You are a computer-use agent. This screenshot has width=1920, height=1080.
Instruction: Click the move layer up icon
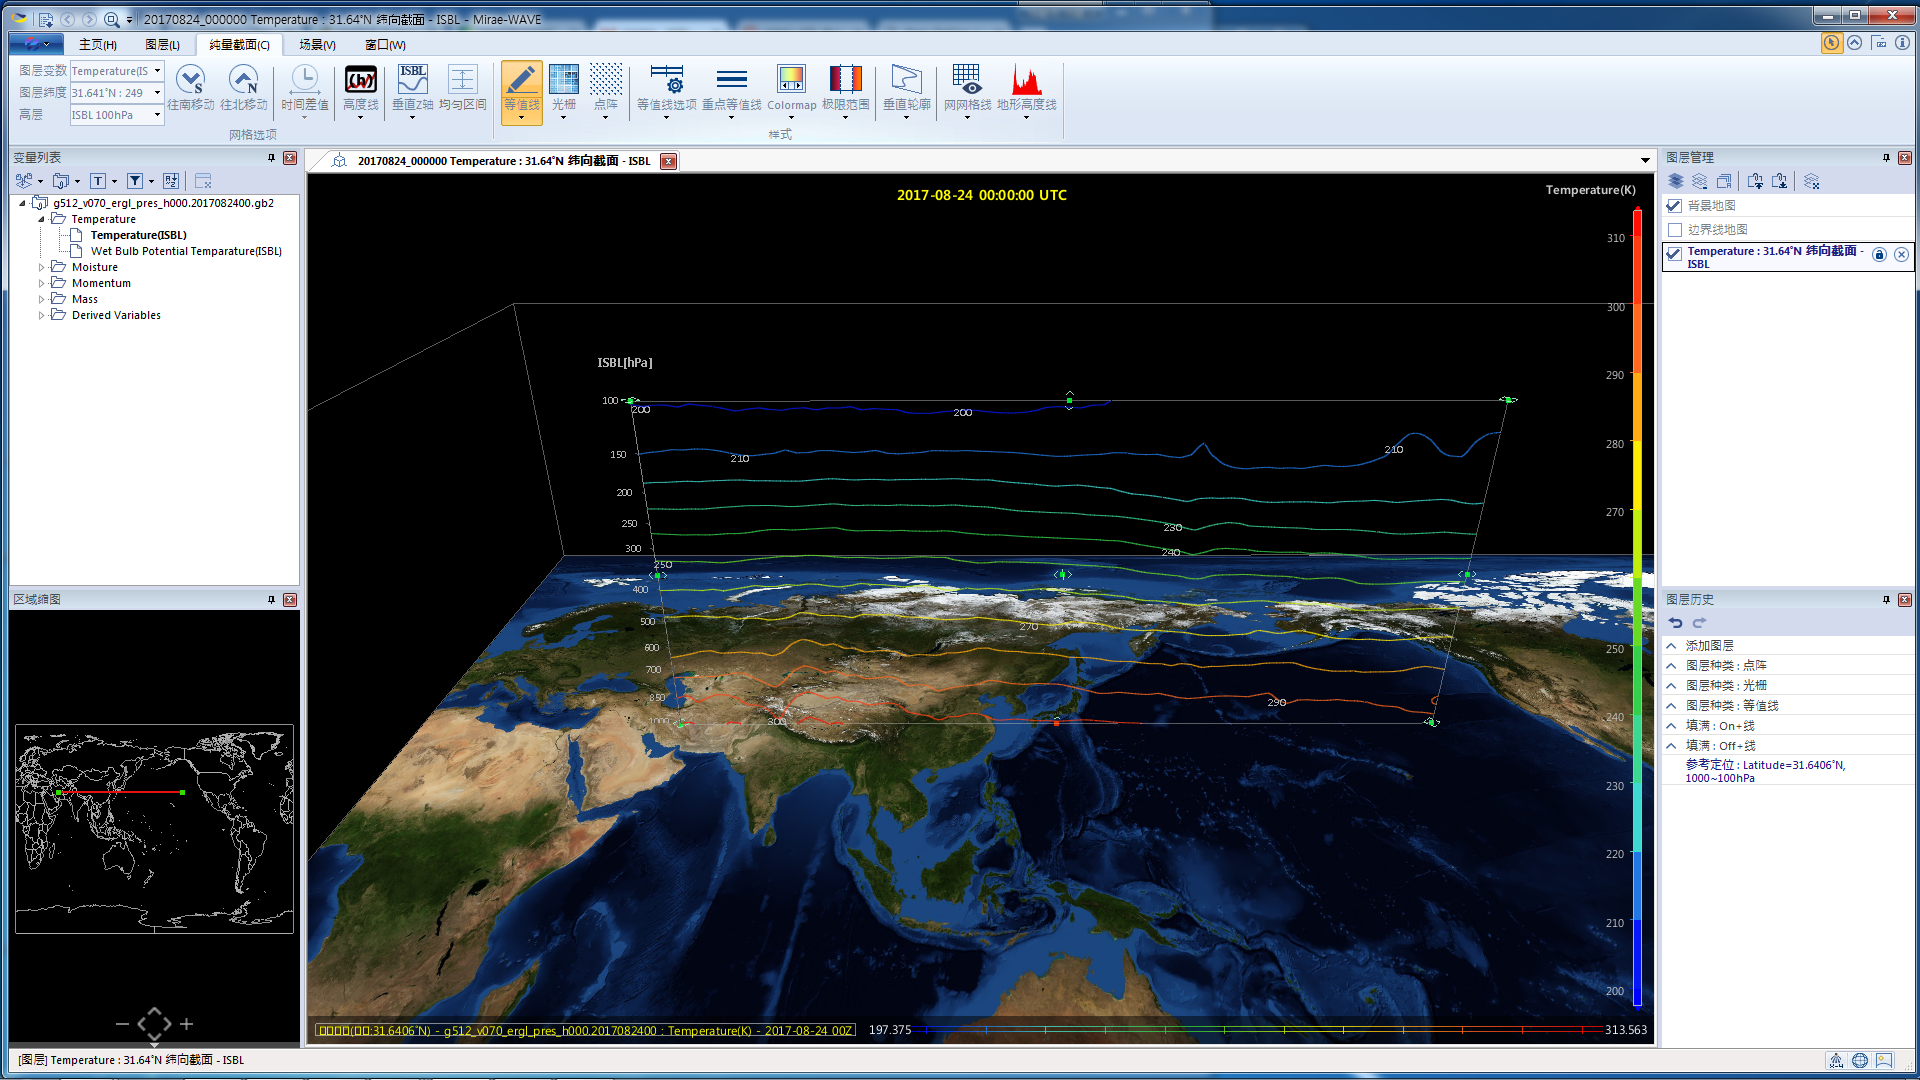click(1755, 181)
